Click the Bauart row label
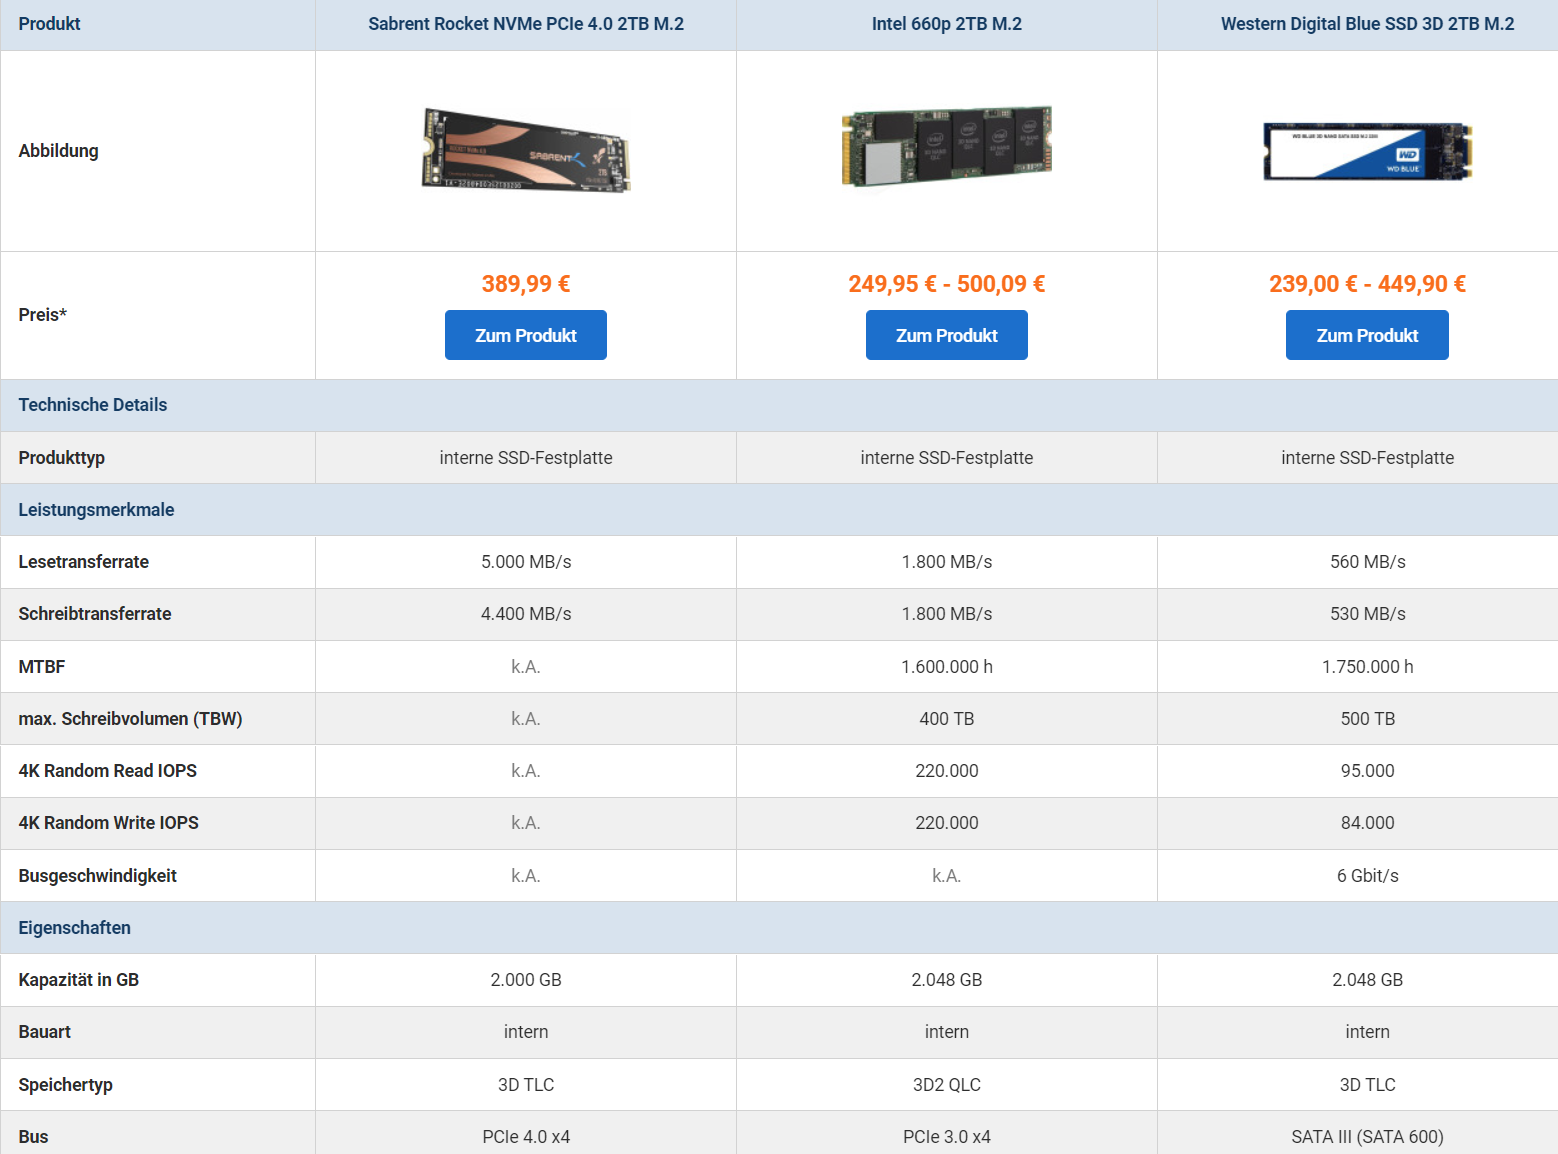The height and width of the screenshot is (1154, 1558). [x=44, y=1032]
